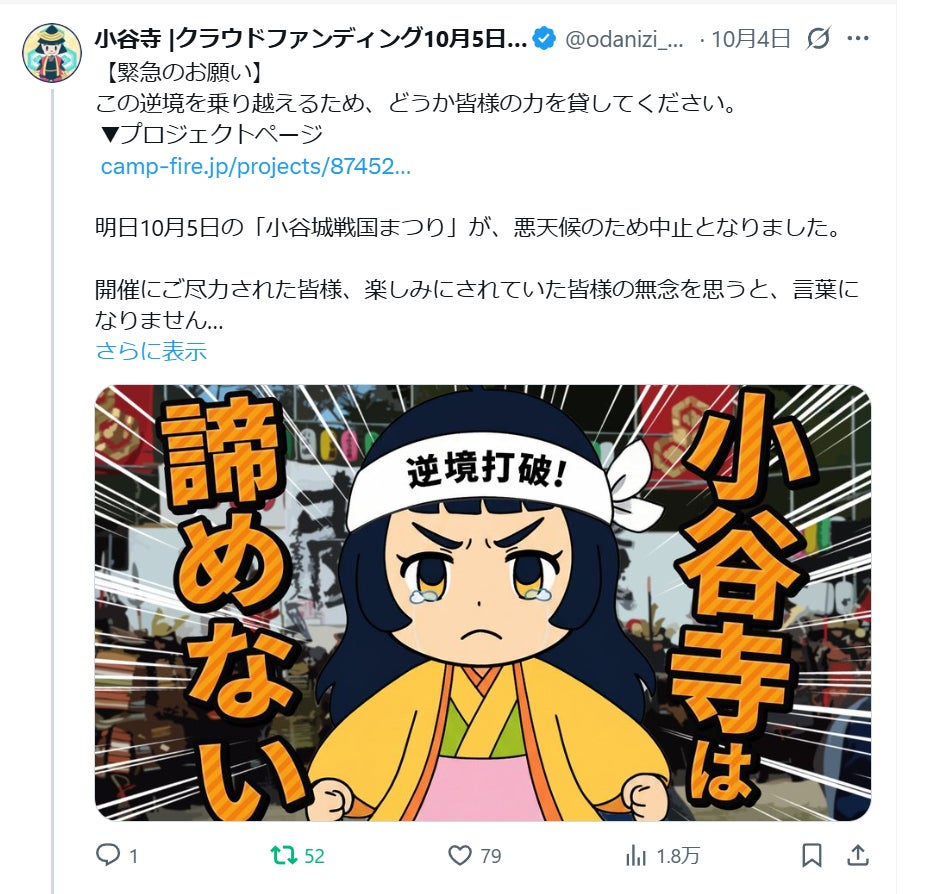Expand post text with さらに表示
The width and height of the screenshot is (925, 894).
tap(151, 351)
